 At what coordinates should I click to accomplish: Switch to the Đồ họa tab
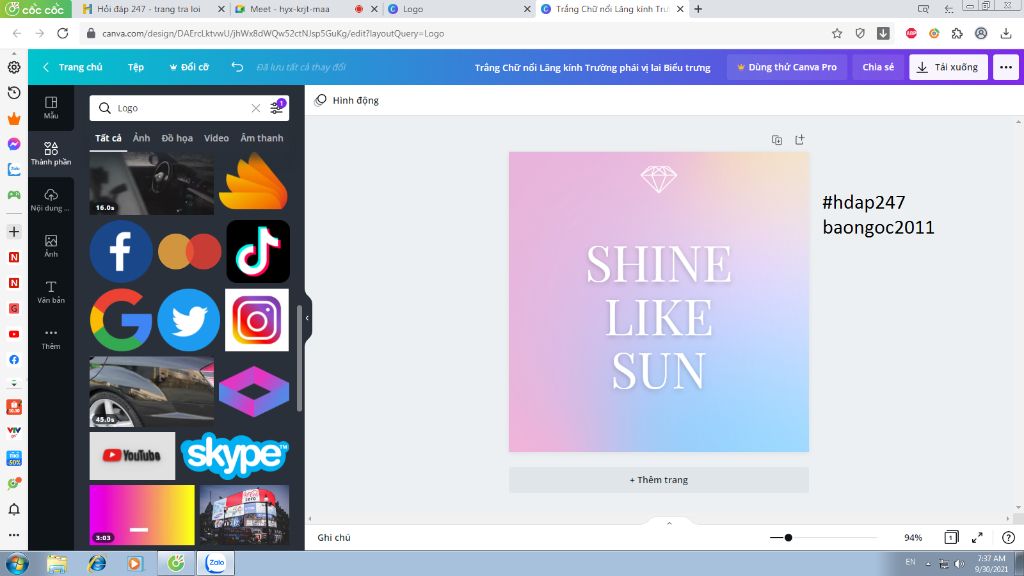coord(177,138)
